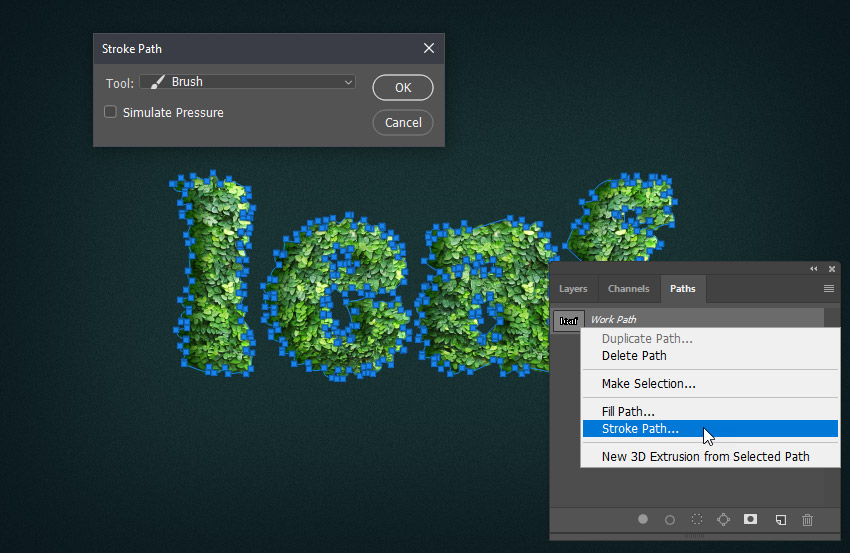This screenshot has width=850, height=553.
Task: Add a mask icon in Paths panel
Action: [x=750, y=519]
